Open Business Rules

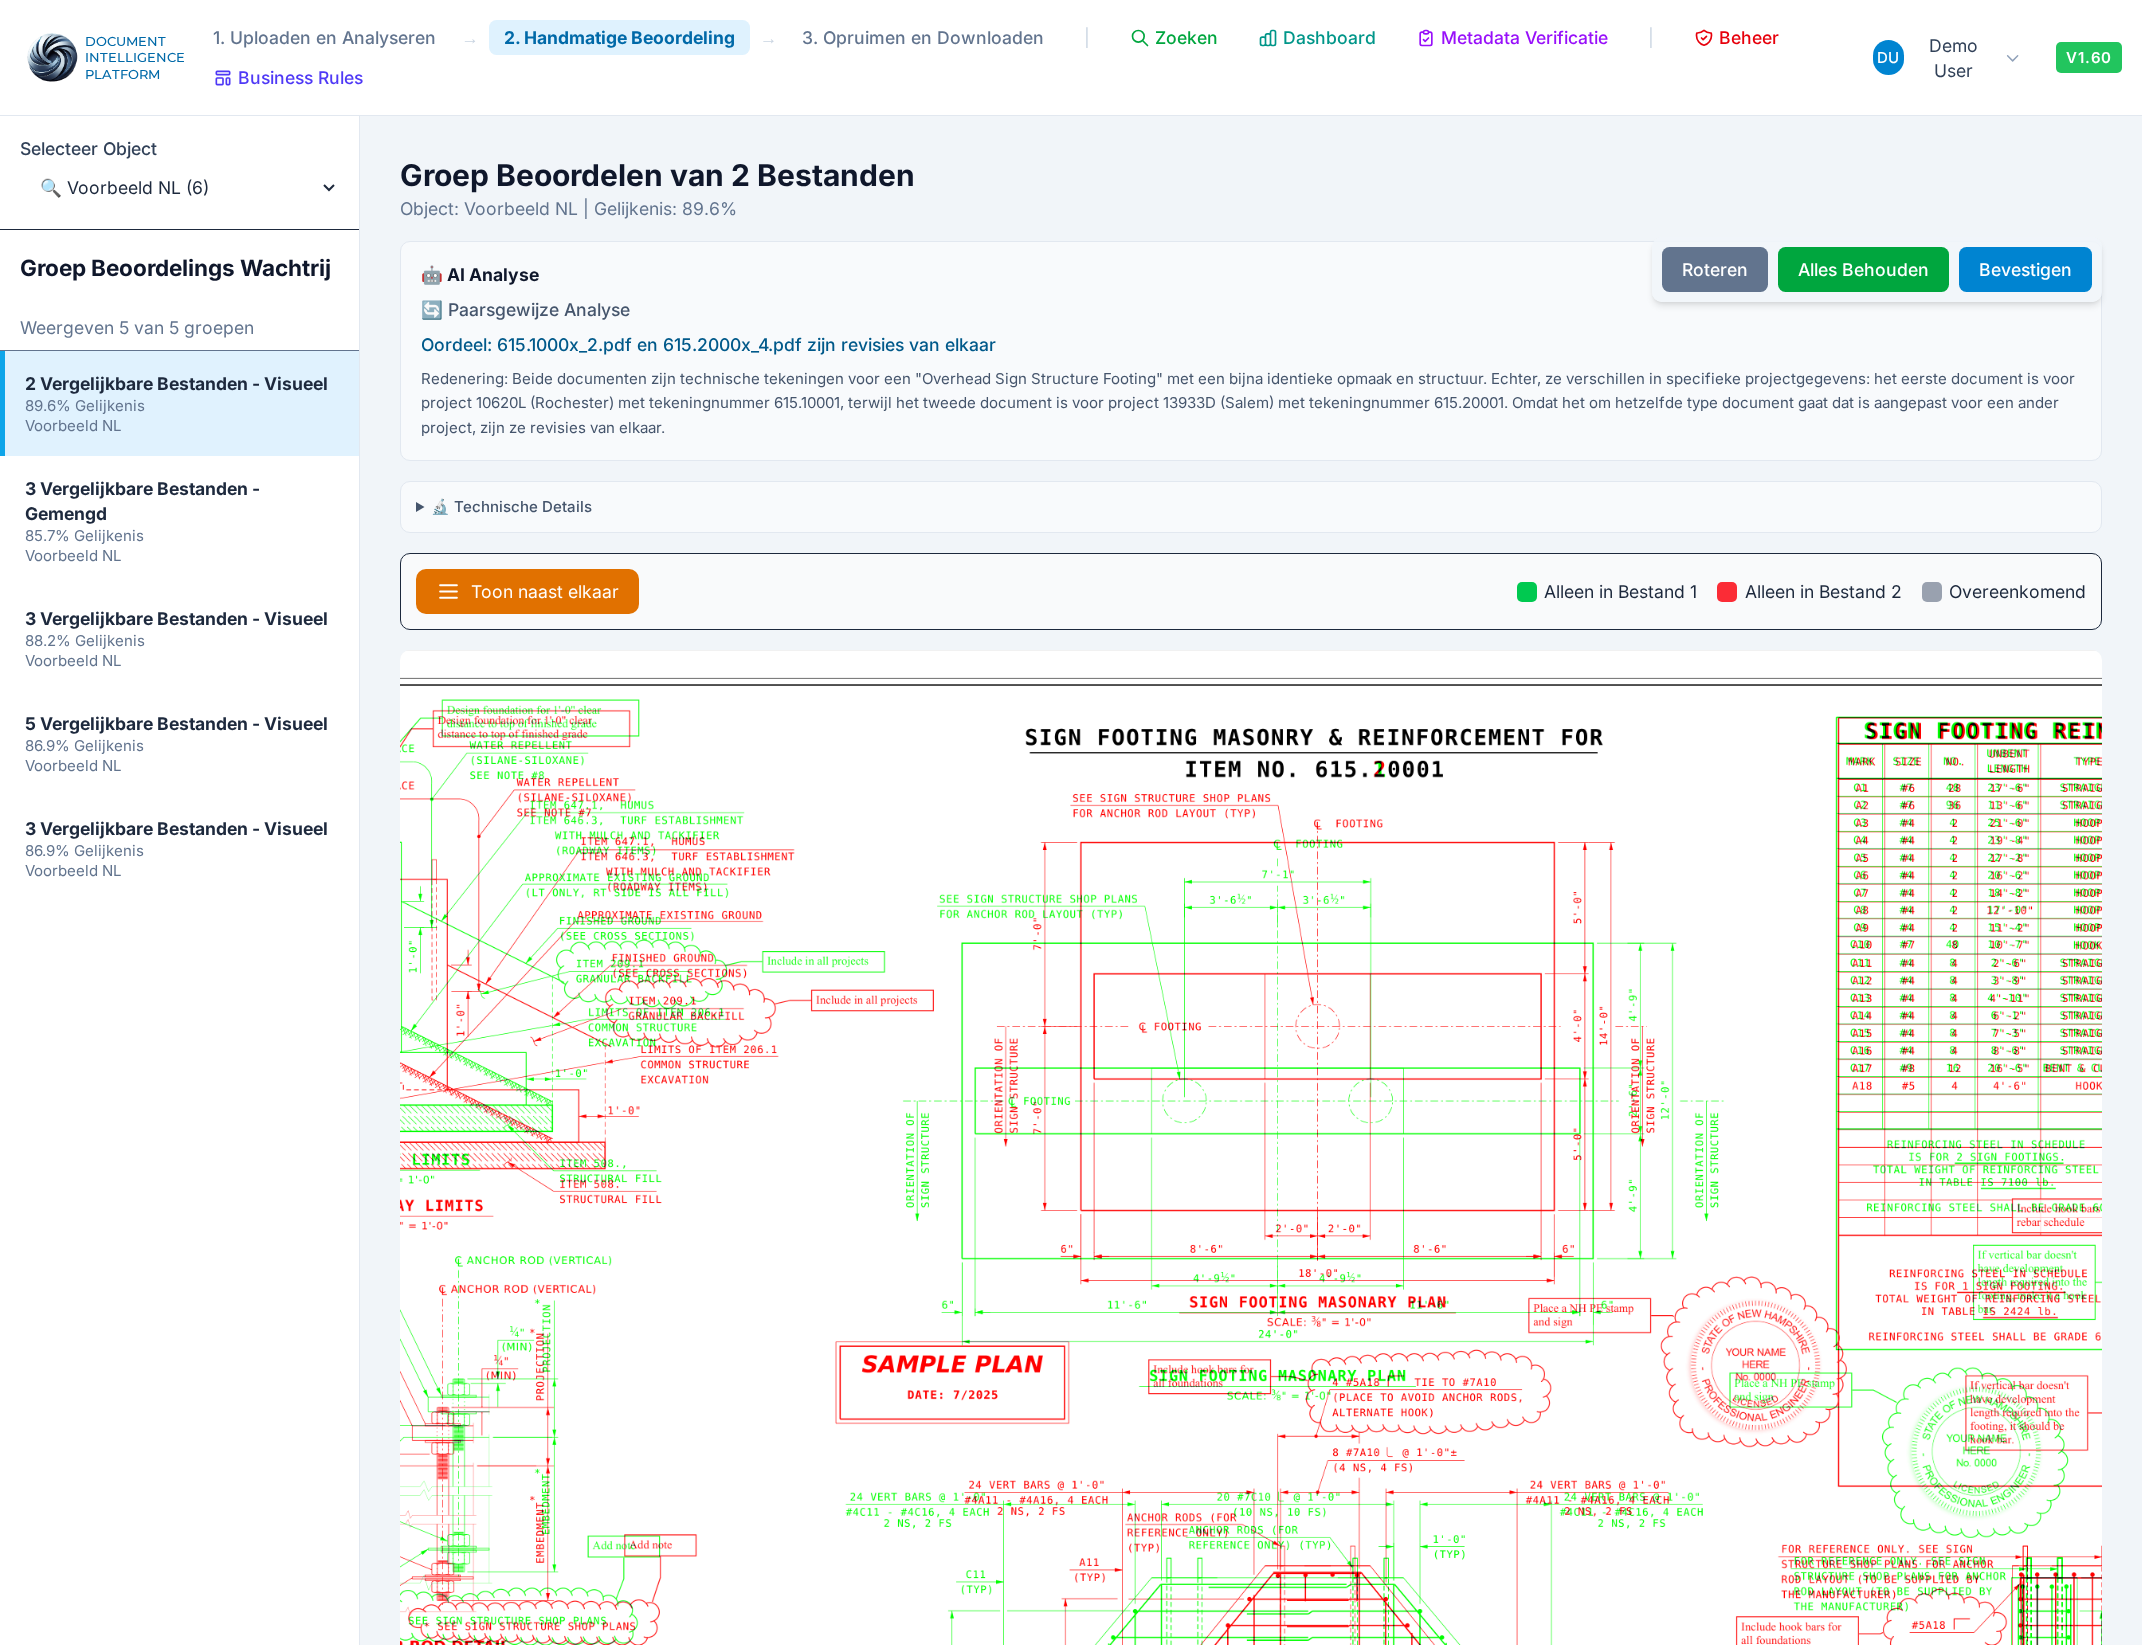point(289,78)
